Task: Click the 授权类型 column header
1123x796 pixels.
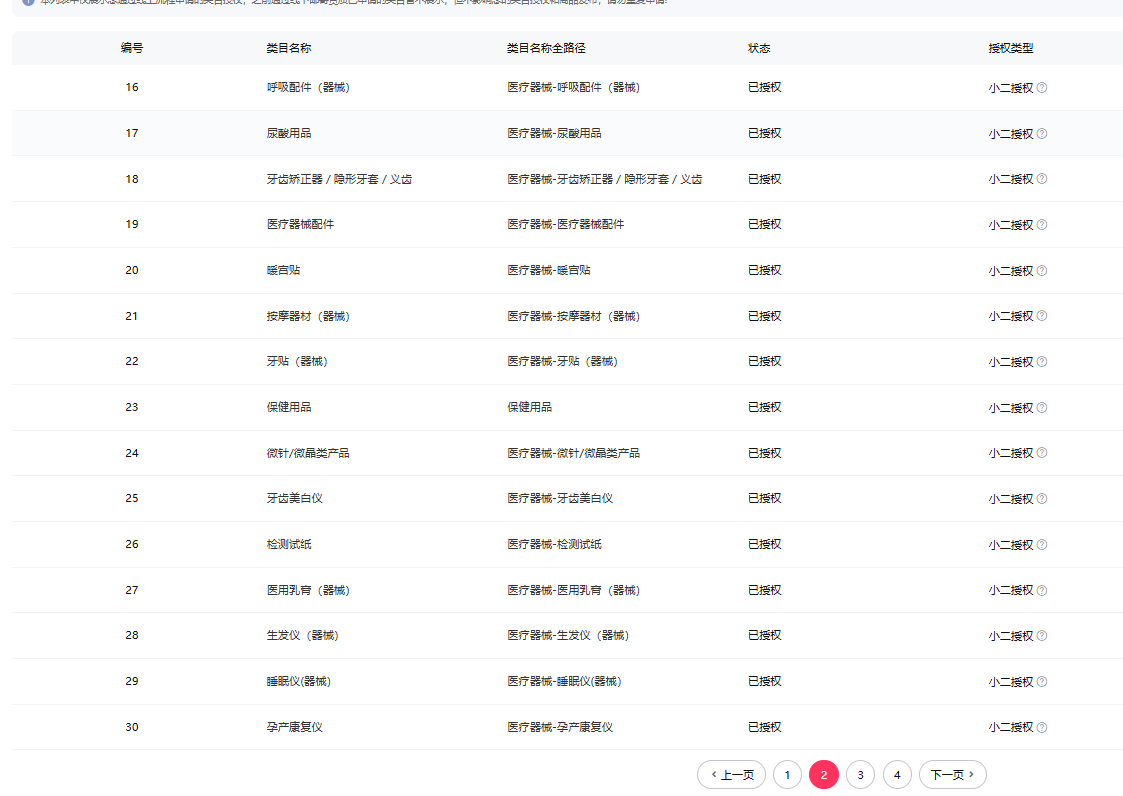Action: [1011, 48]
